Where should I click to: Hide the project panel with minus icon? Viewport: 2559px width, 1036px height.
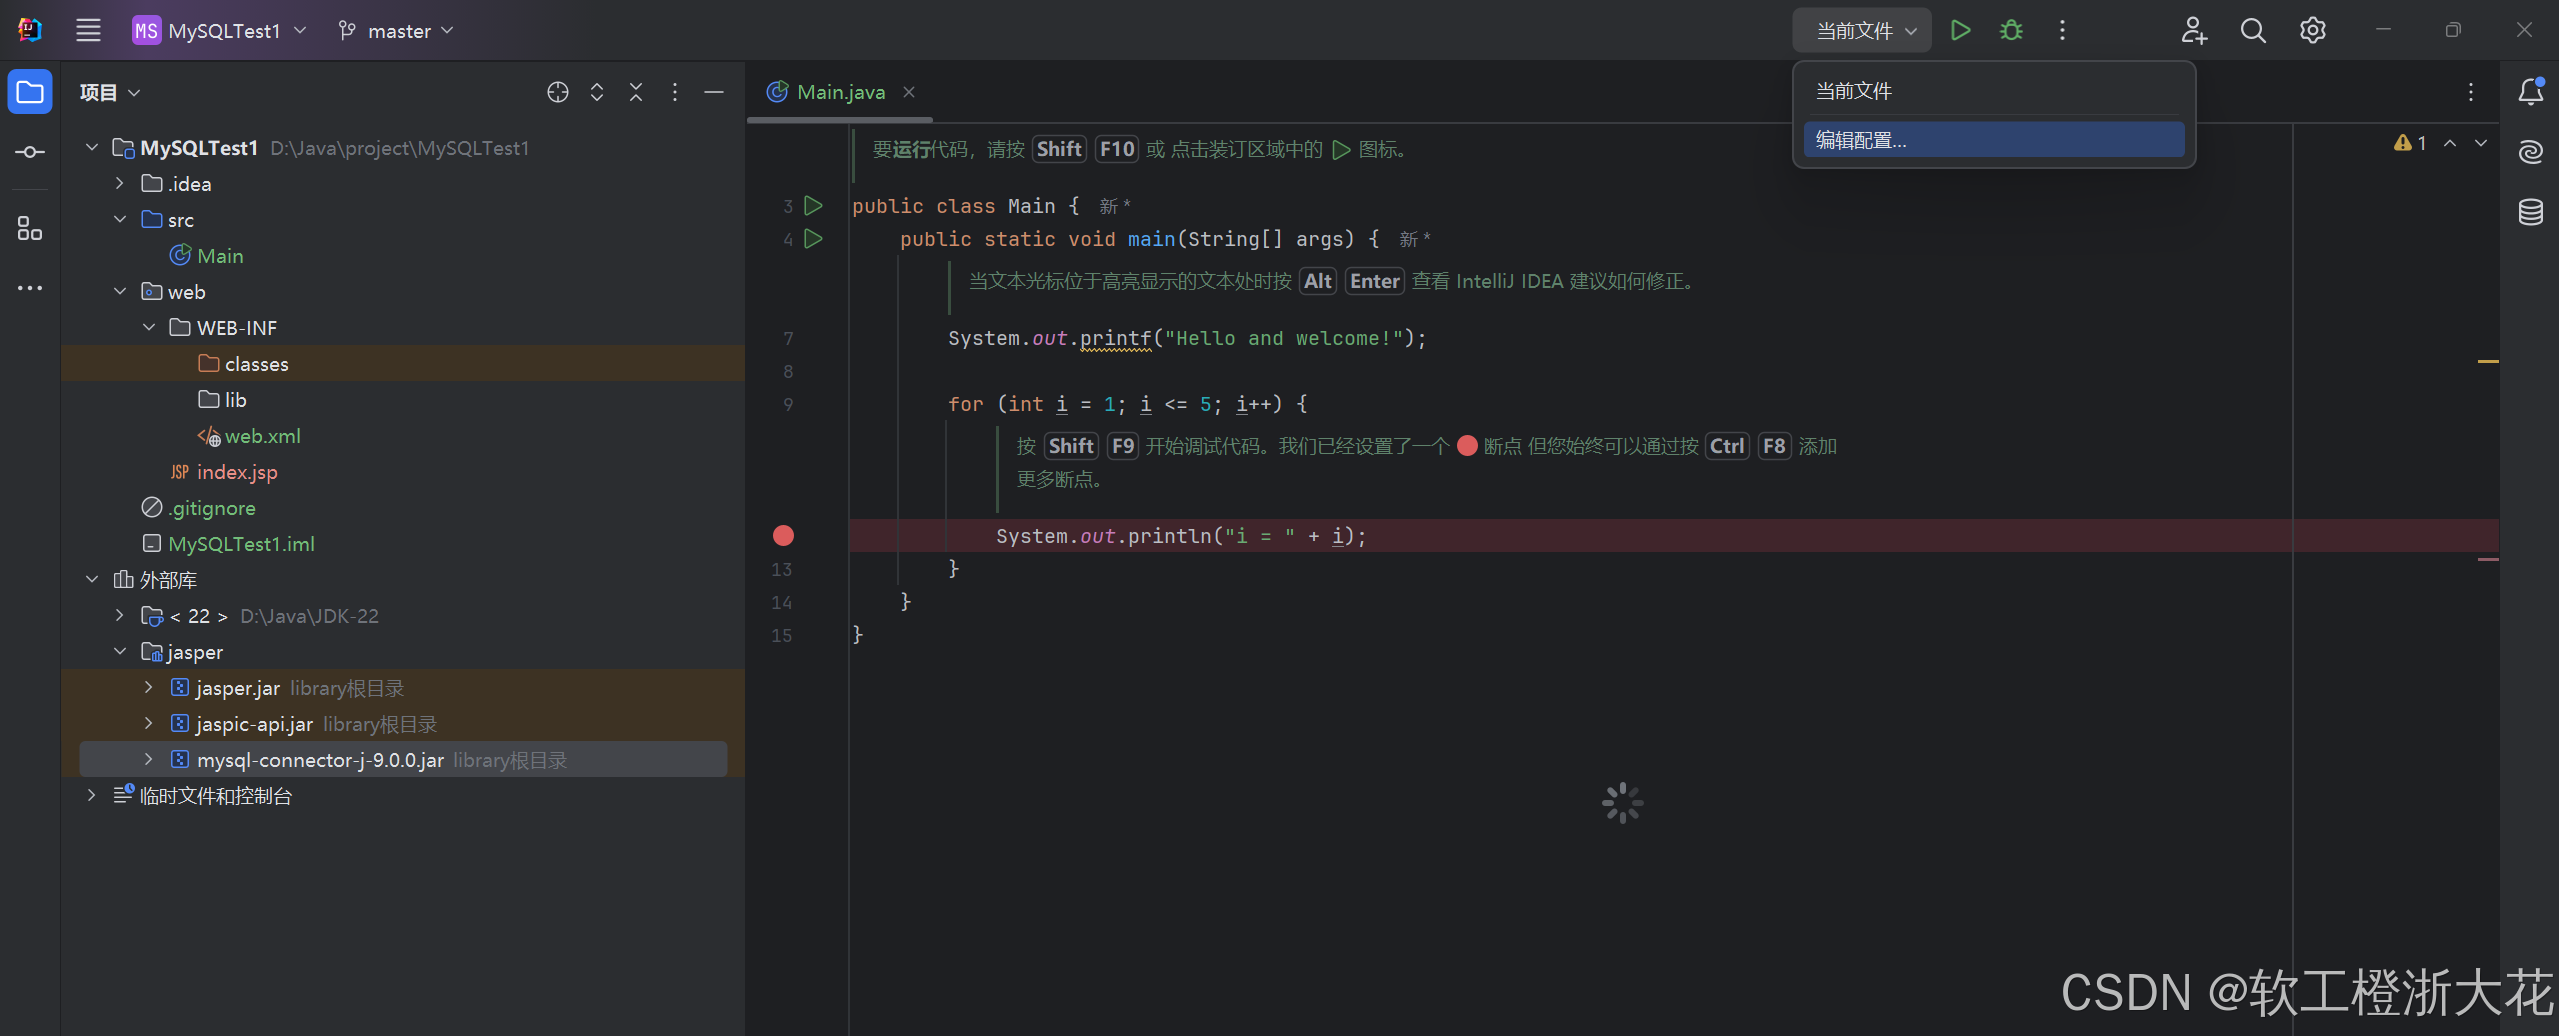[x=714, y=92]
